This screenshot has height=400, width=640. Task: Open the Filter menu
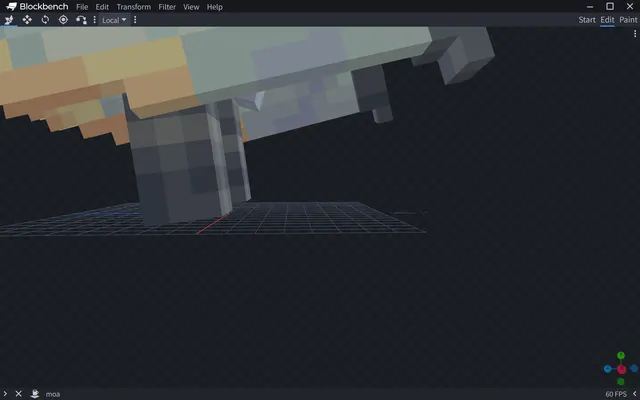167,7
